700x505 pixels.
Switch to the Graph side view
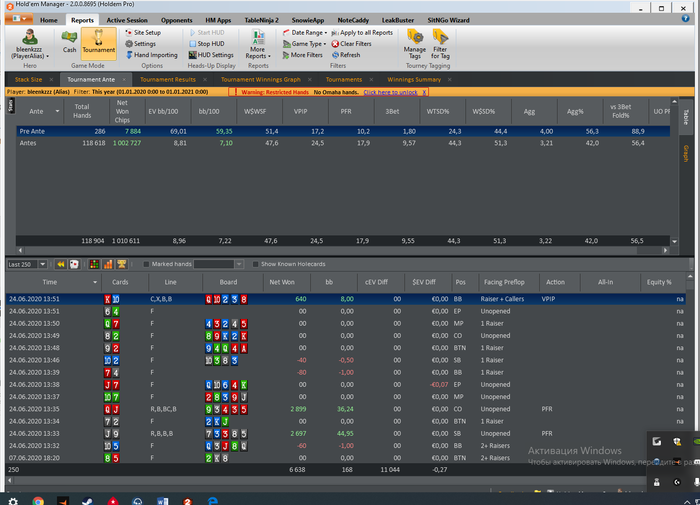[686, 153]
